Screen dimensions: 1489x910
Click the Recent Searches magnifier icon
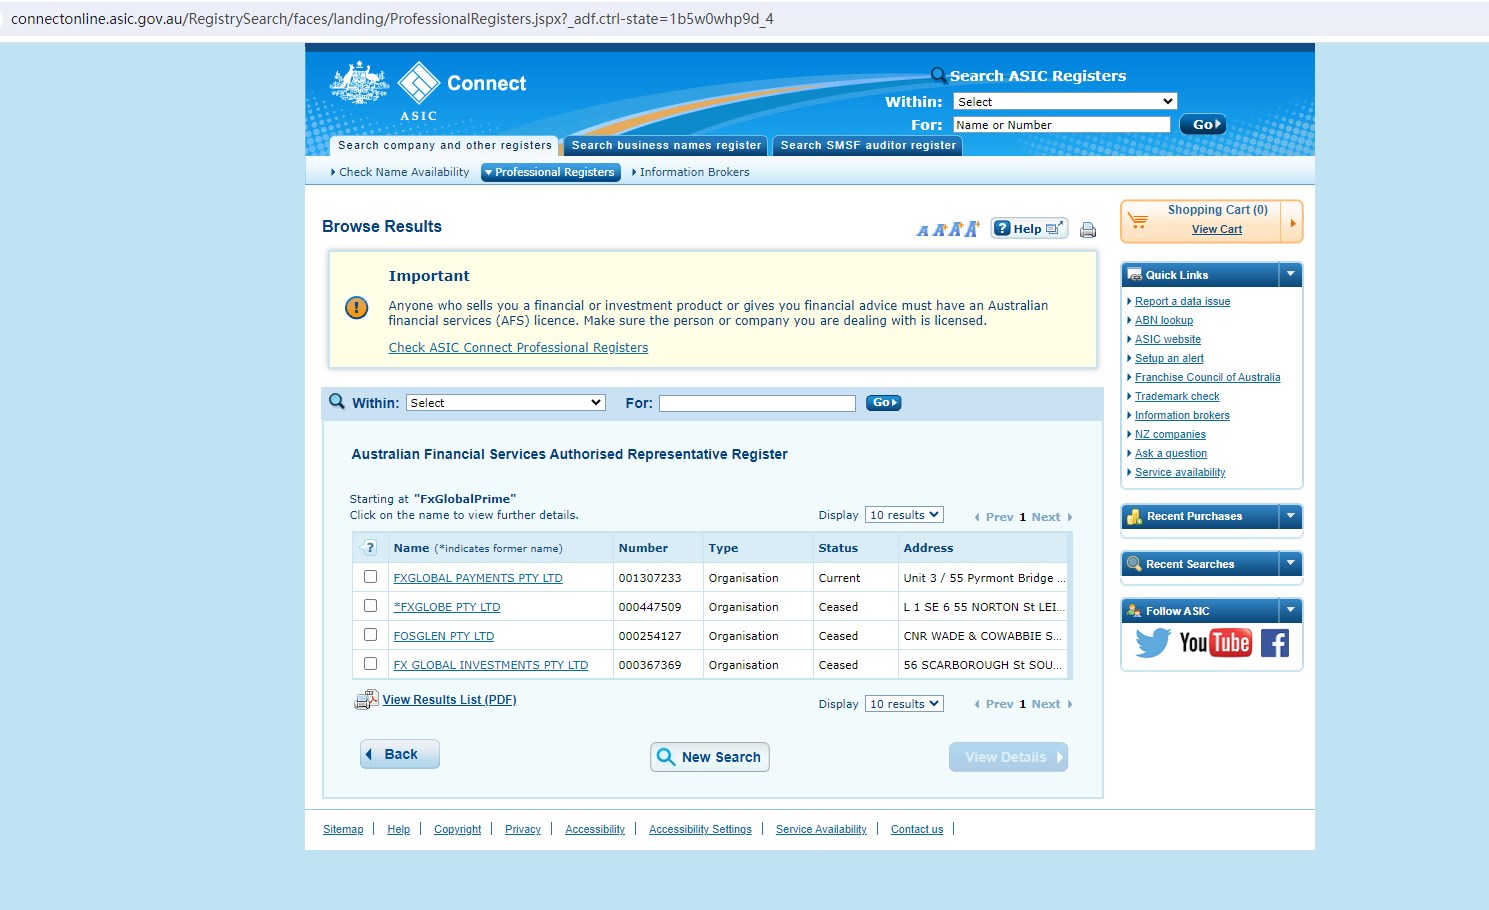(x=1134, y=564)
